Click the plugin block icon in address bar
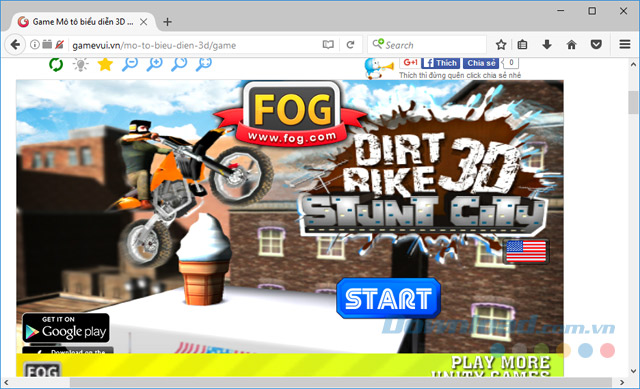The width and height of the screenshot is (640, 389). point(47,44)
